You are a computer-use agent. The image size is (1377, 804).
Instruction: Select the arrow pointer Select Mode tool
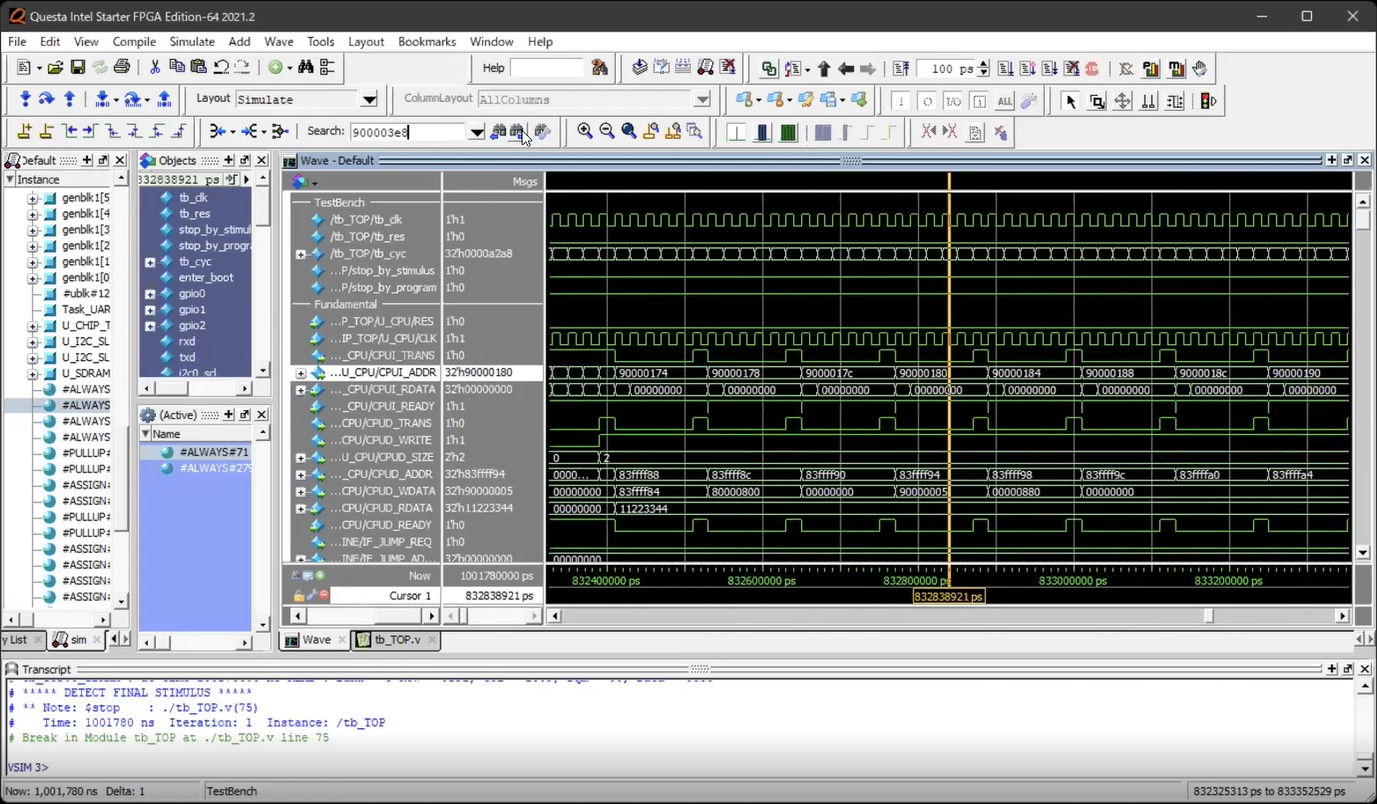(x=1071, y=100)
